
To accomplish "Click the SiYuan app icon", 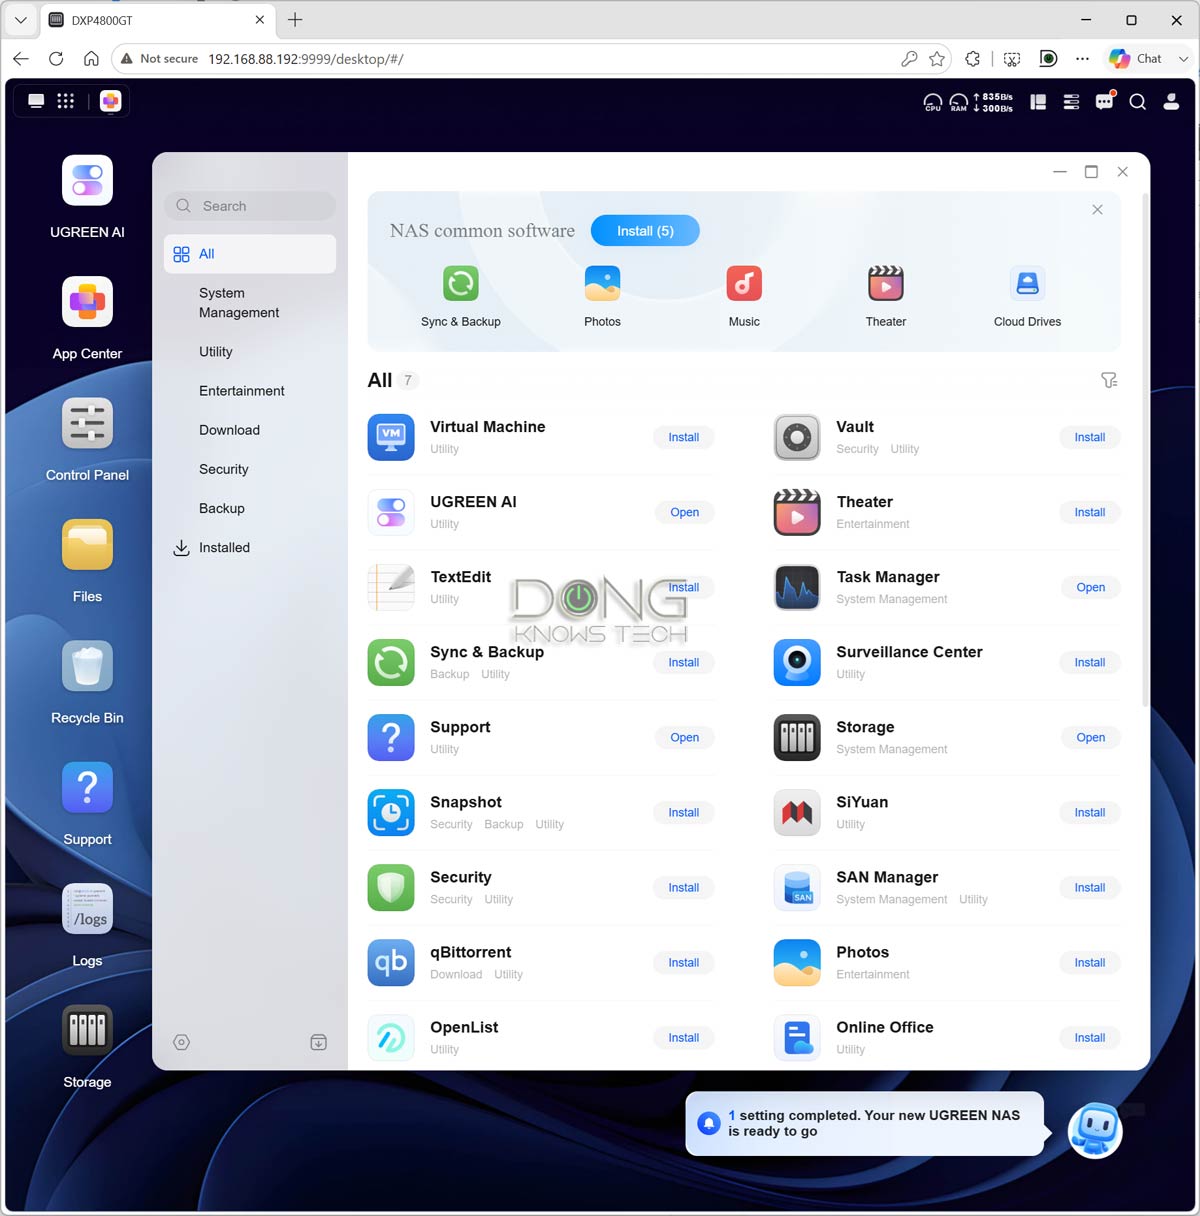I will (x=797, y=812).
